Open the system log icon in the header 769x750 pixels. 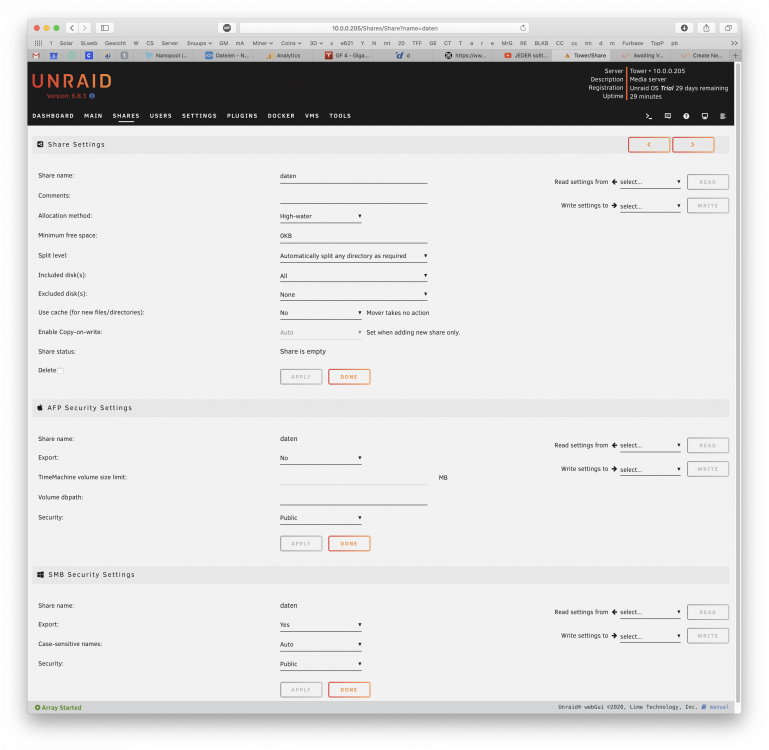coord(723,116)
